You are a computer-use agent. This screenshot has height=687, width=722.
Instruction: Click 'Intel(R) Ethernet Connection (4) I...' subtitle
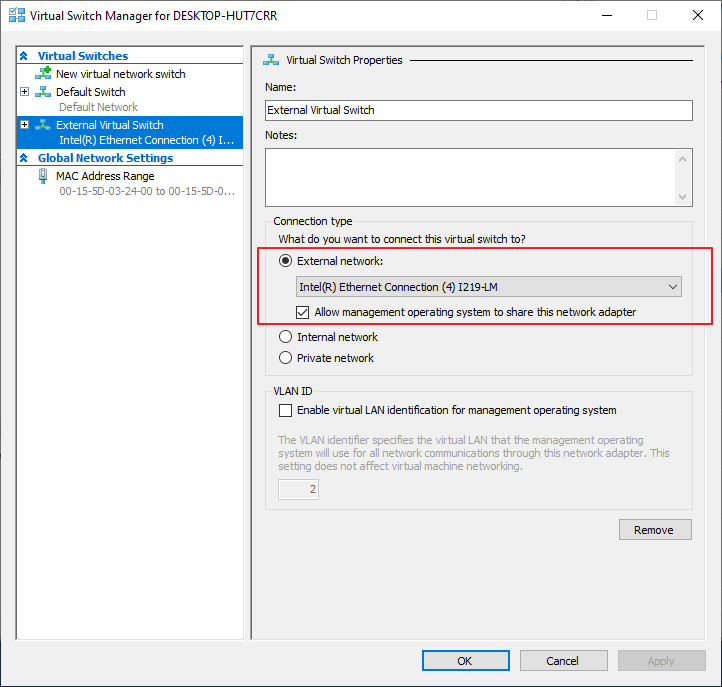146,140
